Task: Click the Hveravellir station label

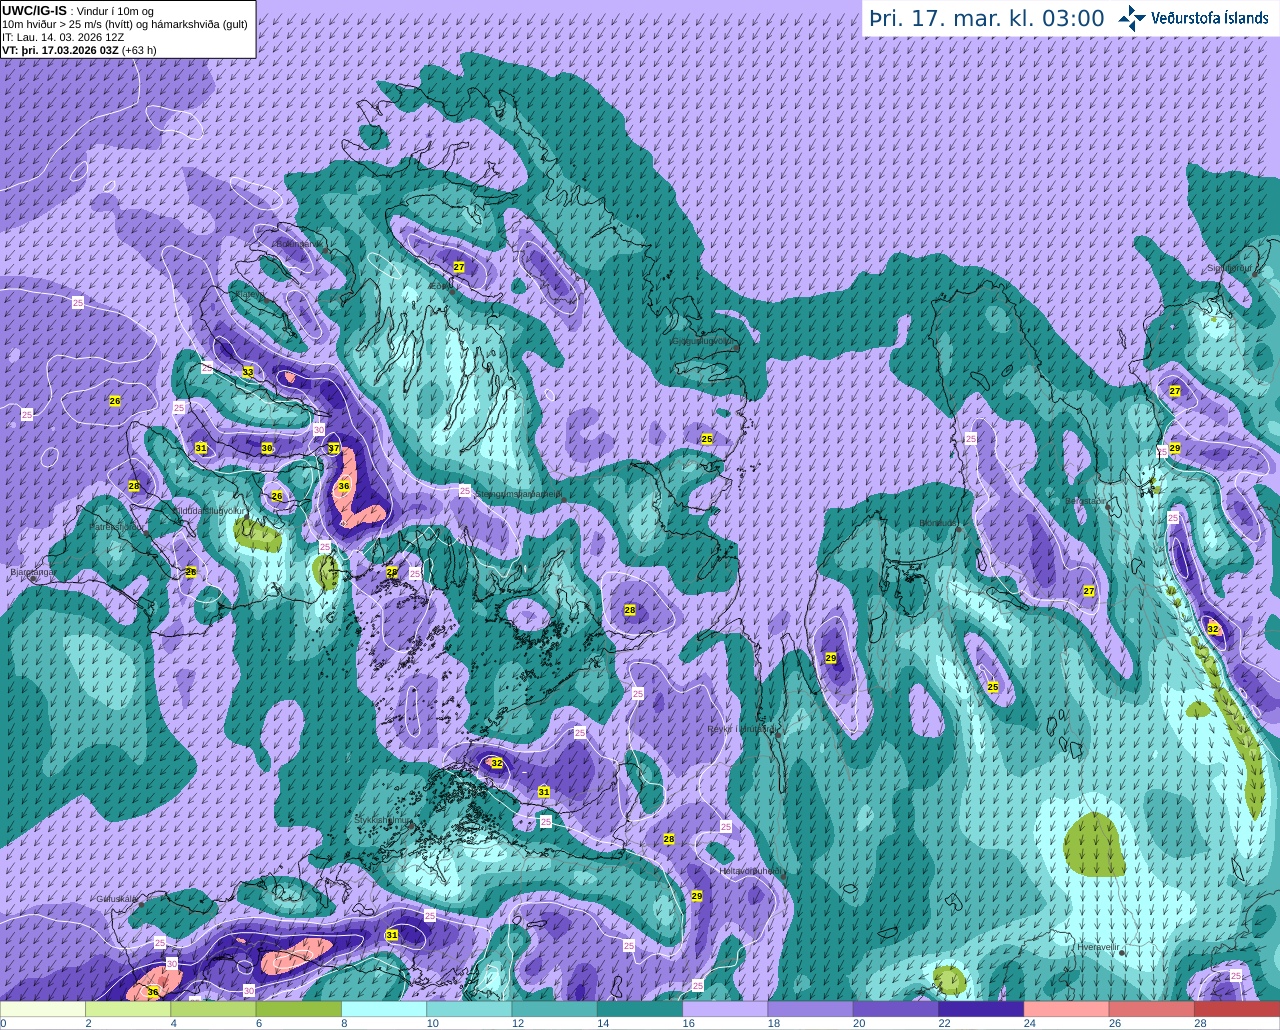Action: click(x=1097, y=946)
